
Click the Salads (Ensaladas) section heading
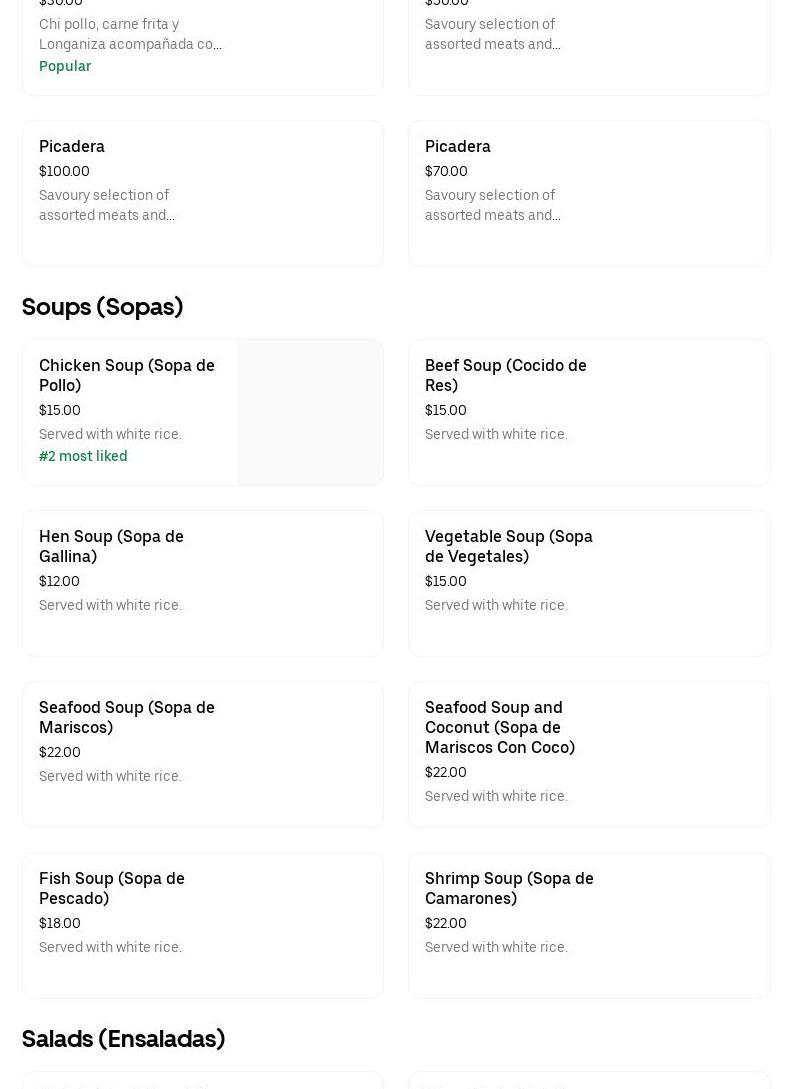click(x=123, y=1038)
